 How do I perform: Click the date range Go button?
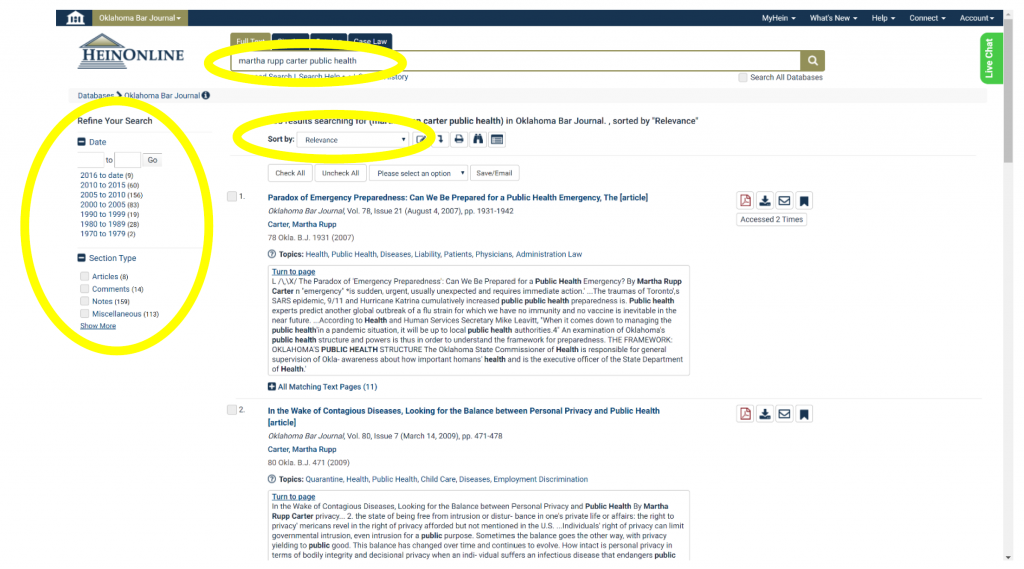152,160
